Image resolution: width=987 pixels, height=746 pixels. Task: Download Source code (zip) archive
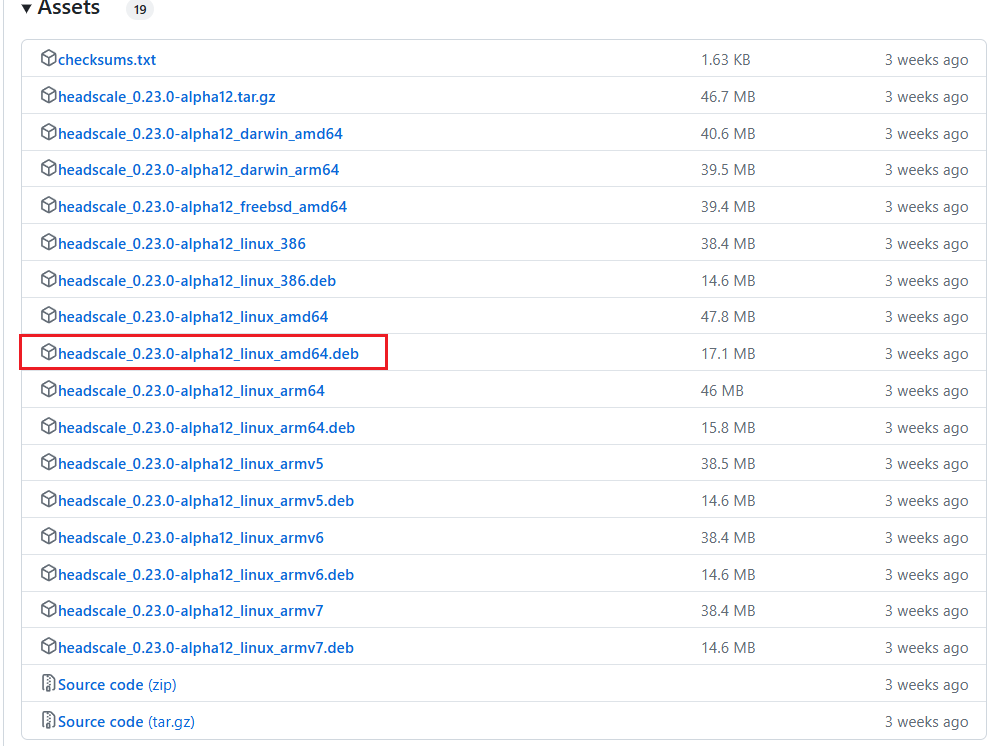(117, 685)
